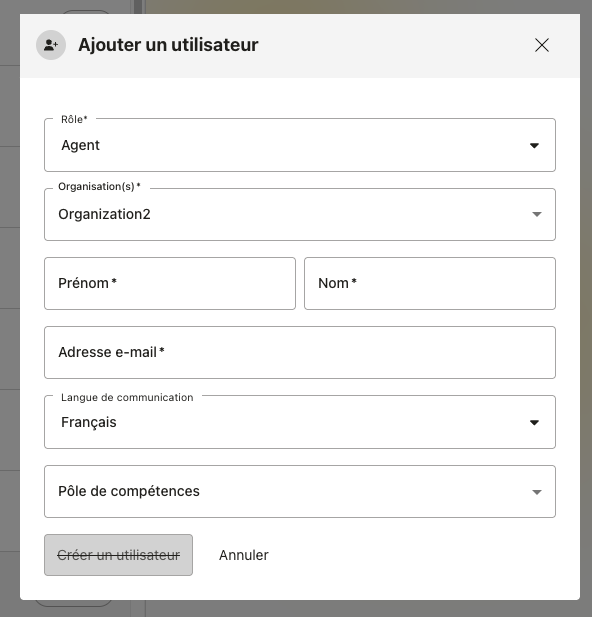The height and width of the screenshot is (617, 592).
Task: Click the Rôle dropdown arrow
Action: pyautogui.click(x=534, y=146)
